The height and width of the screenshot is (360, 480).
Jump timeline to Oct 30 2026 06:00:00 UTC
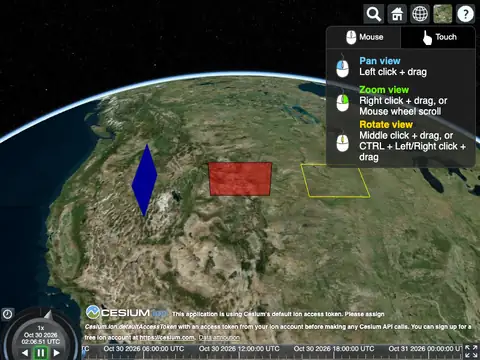click(144, 349)
